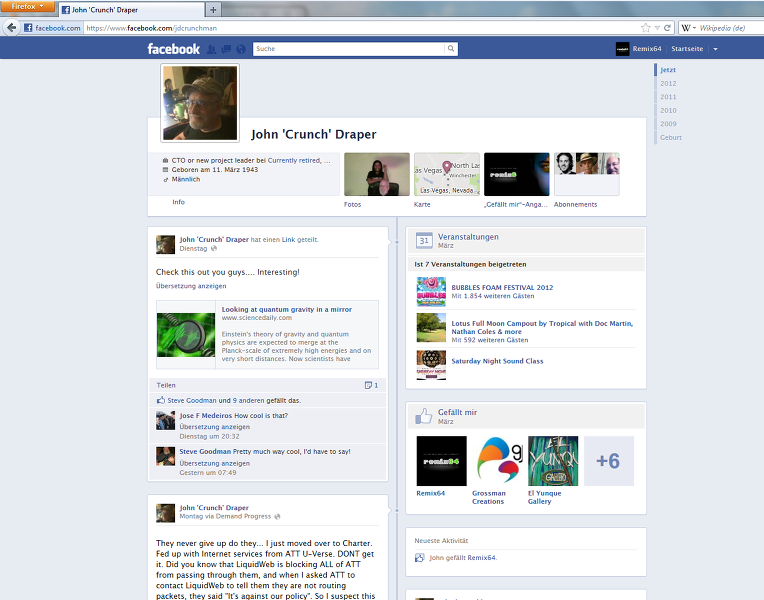
Task: Click Übersetzung anzeigen under Check this out
Action: click(191, 286)
